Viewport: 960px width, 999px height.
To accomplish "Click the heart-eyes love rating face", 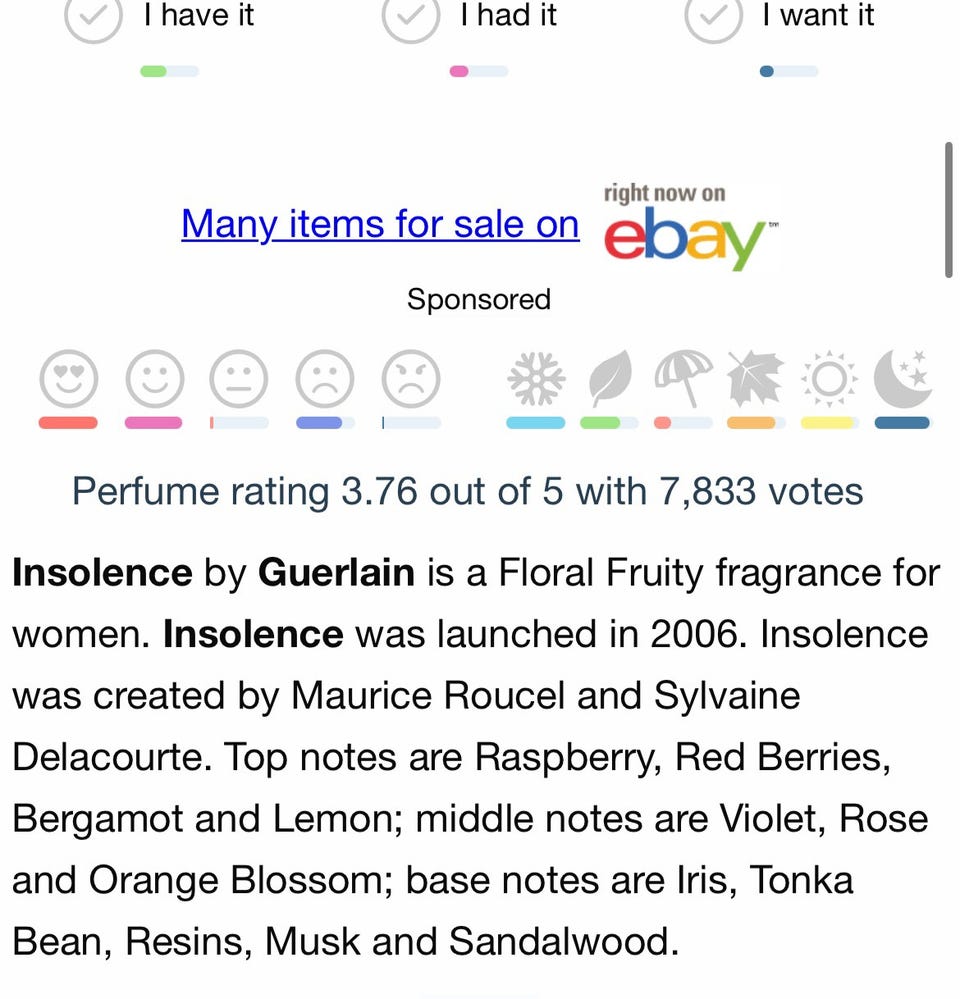I will coord(68,380).
